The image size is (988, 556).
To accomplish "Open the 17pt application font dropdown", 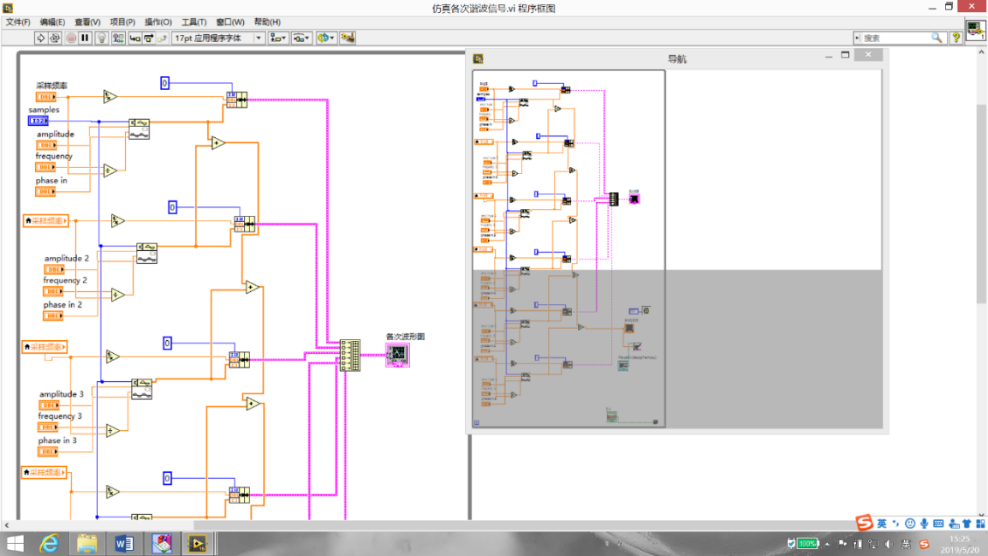I will [x=217, y=38].
